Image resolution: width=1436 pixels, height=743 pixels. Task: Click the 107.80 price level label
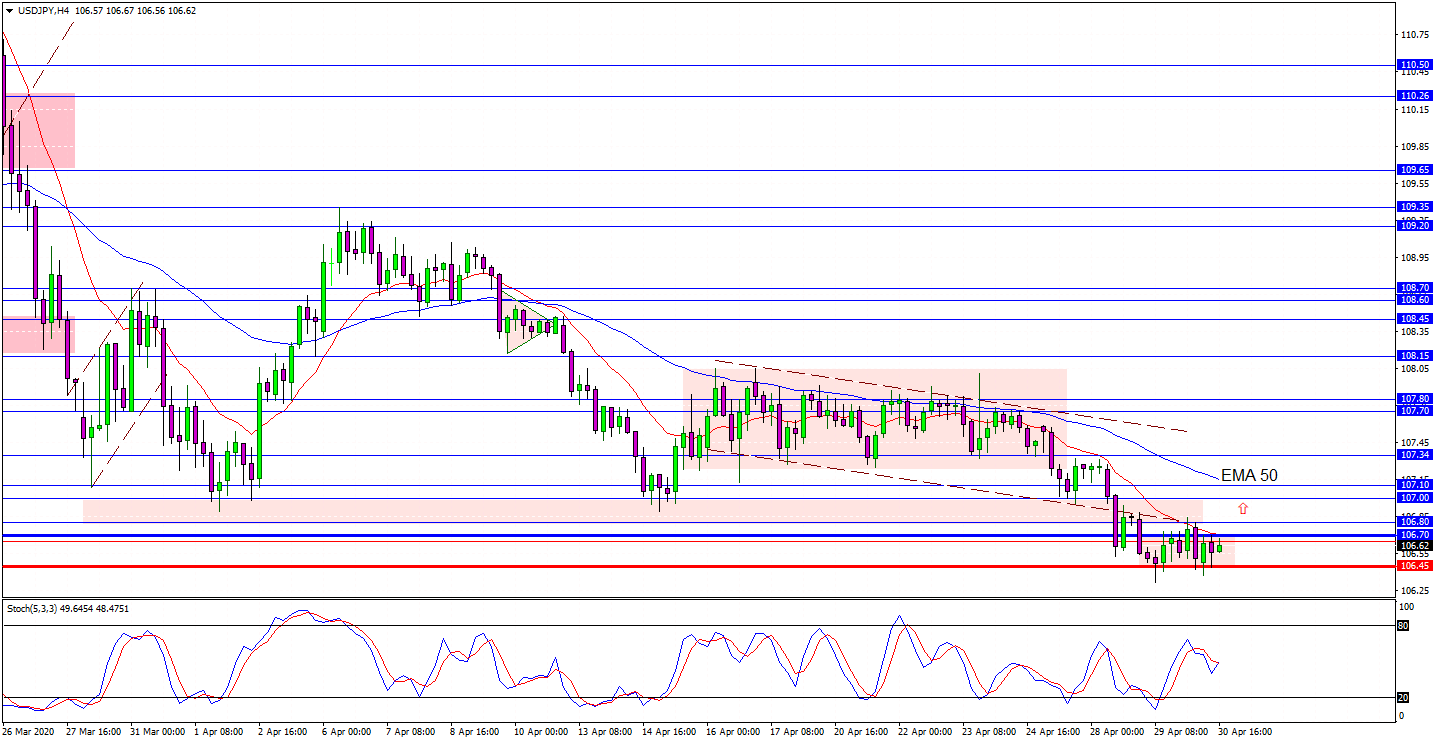[1415, 399]
